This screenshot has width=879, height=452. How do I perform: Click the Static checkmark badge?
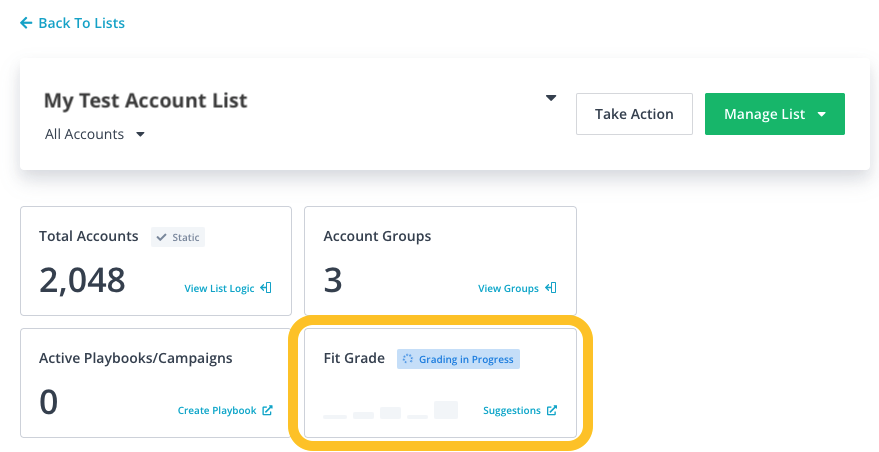point(178,237)
